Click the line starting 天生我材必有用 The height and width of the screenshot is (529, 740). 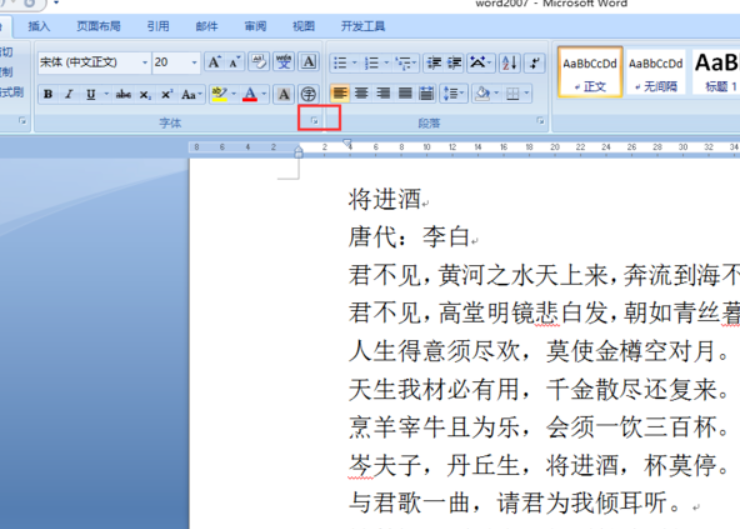click(538, 389)
